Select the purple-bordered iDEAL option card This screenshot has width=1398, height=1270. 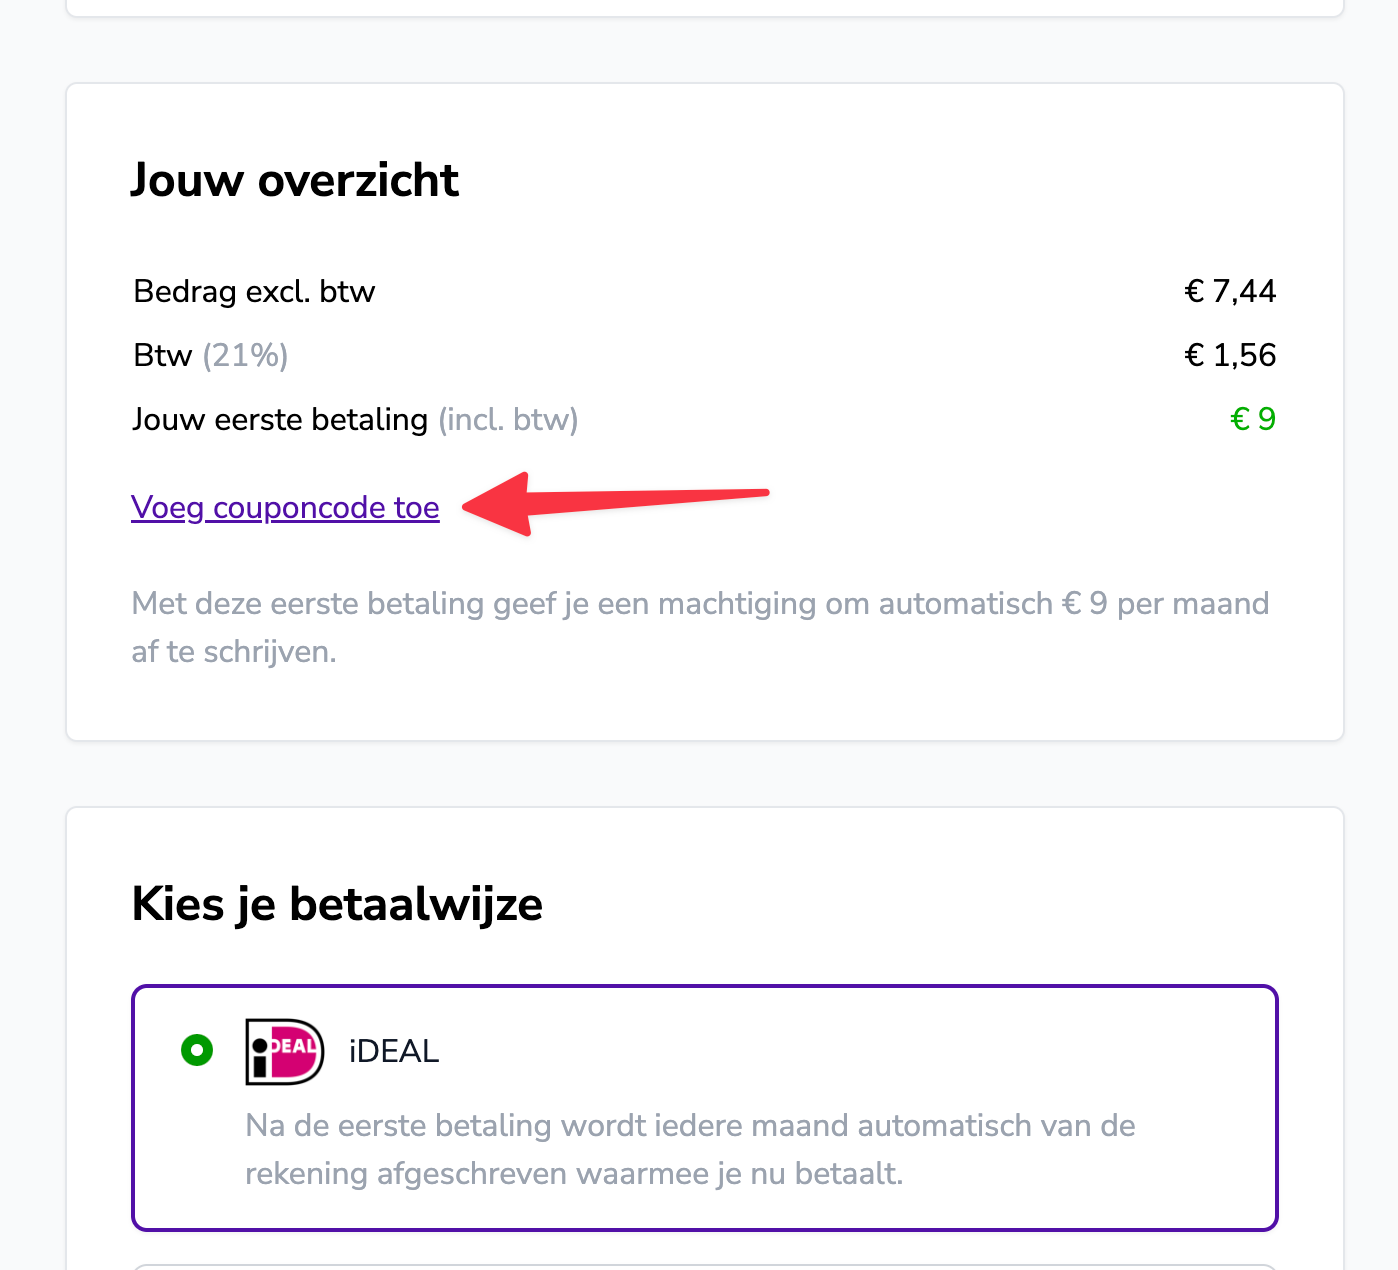coord(705,1108)
